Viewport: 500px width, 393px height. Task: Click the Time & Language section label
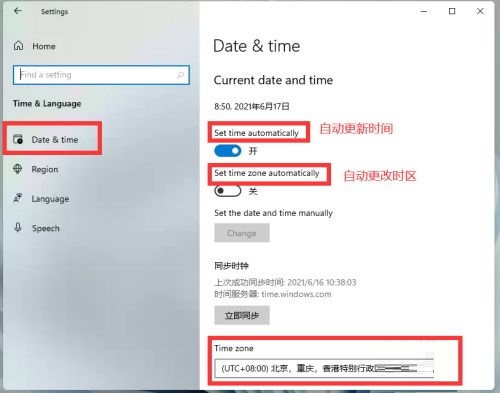tap(47, 103)
